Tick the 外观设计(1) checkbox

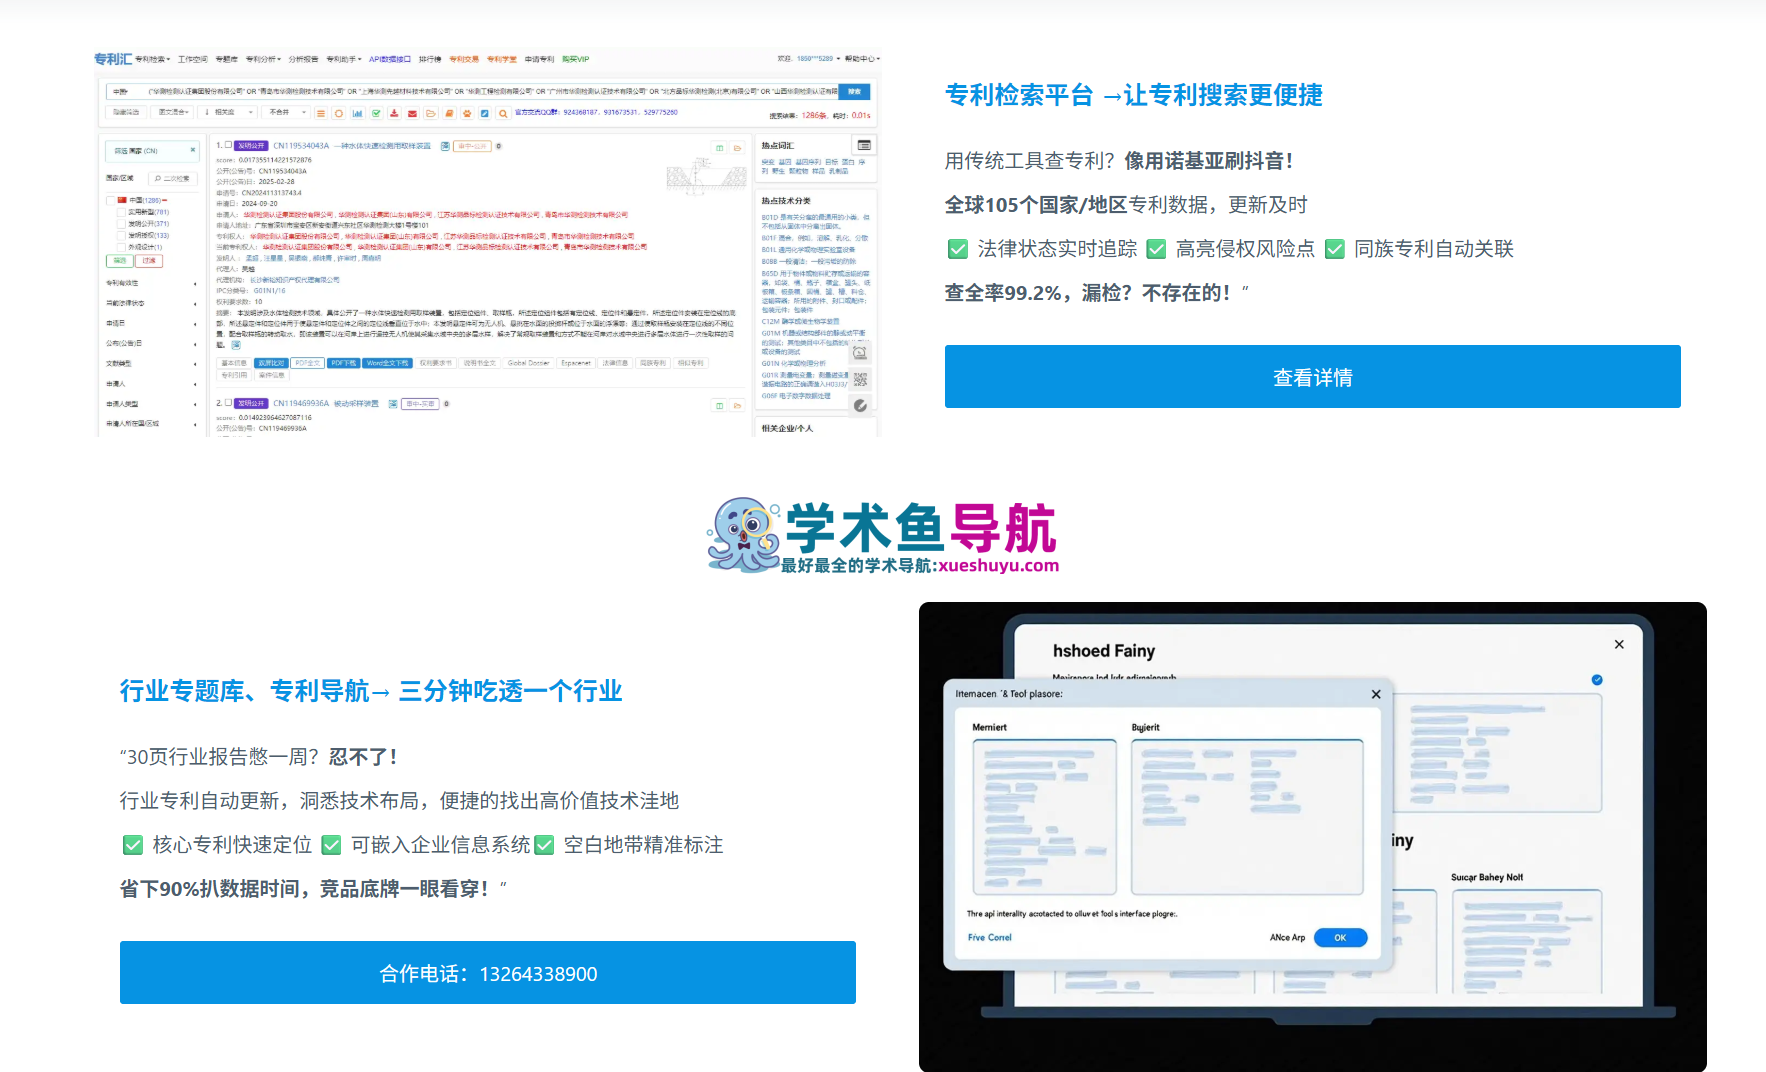[x=121, y=247]
